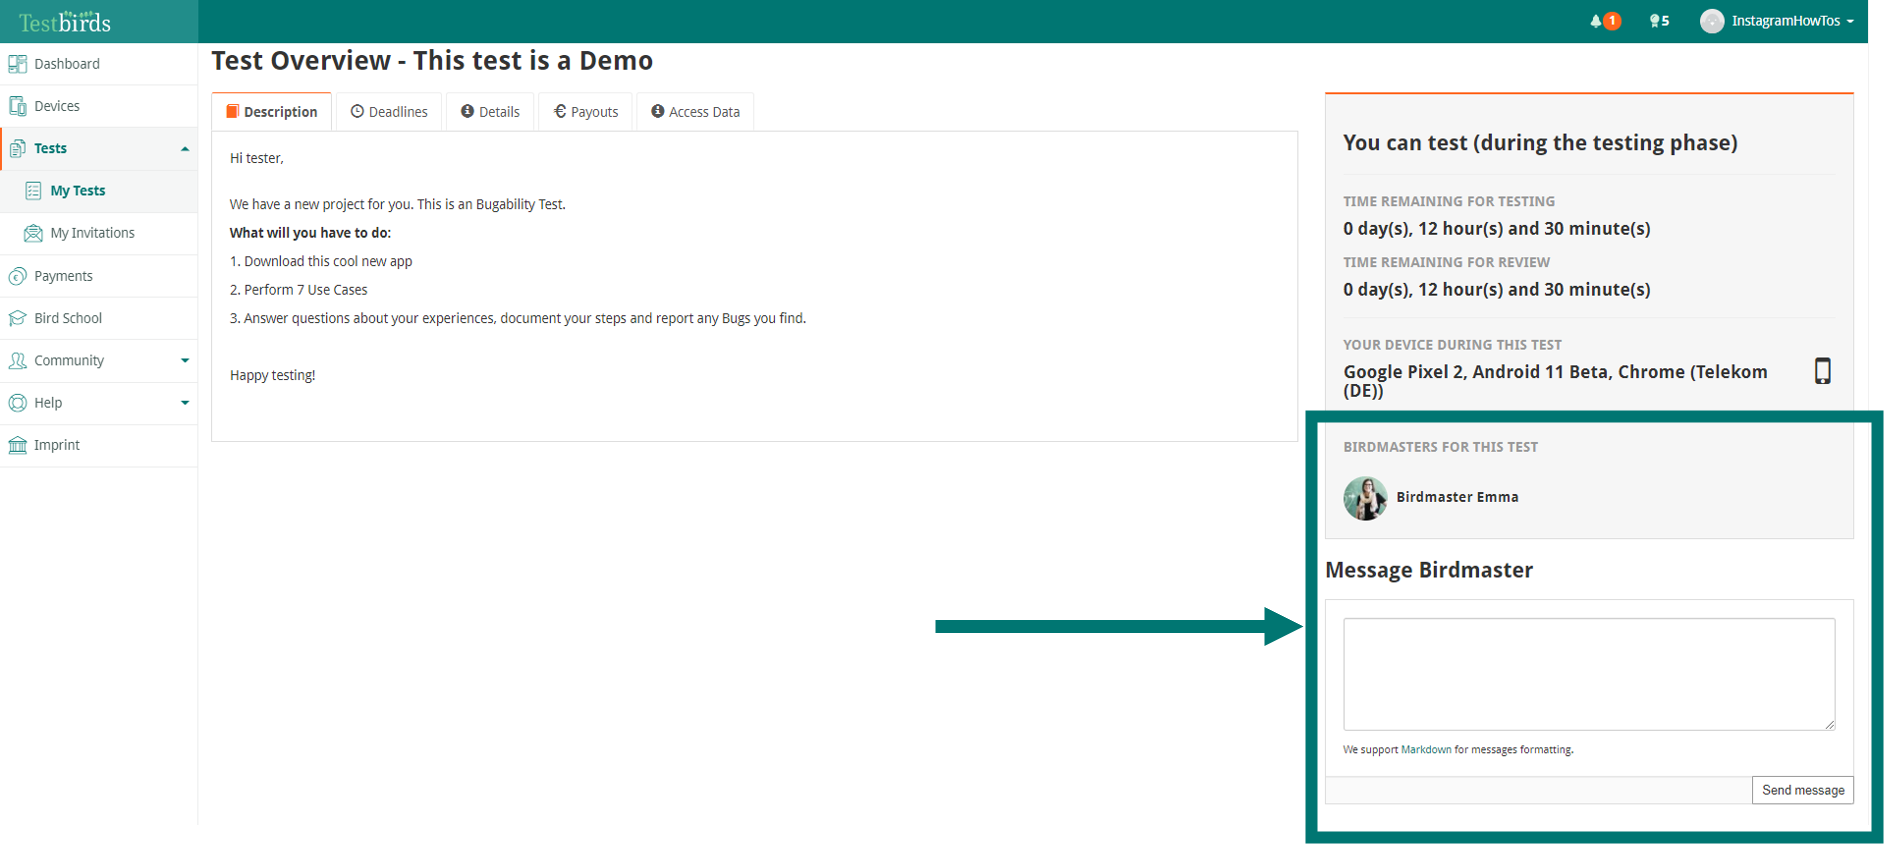Click the lightbulb points icon
Screen dimensions: 1884x844
tap(1654, 21)
